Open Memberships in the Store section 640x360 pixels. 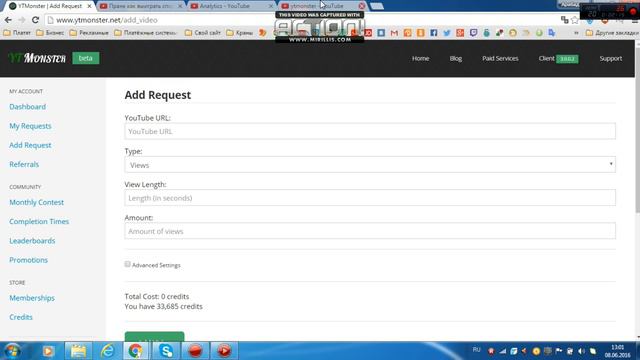tap(32, 298)
